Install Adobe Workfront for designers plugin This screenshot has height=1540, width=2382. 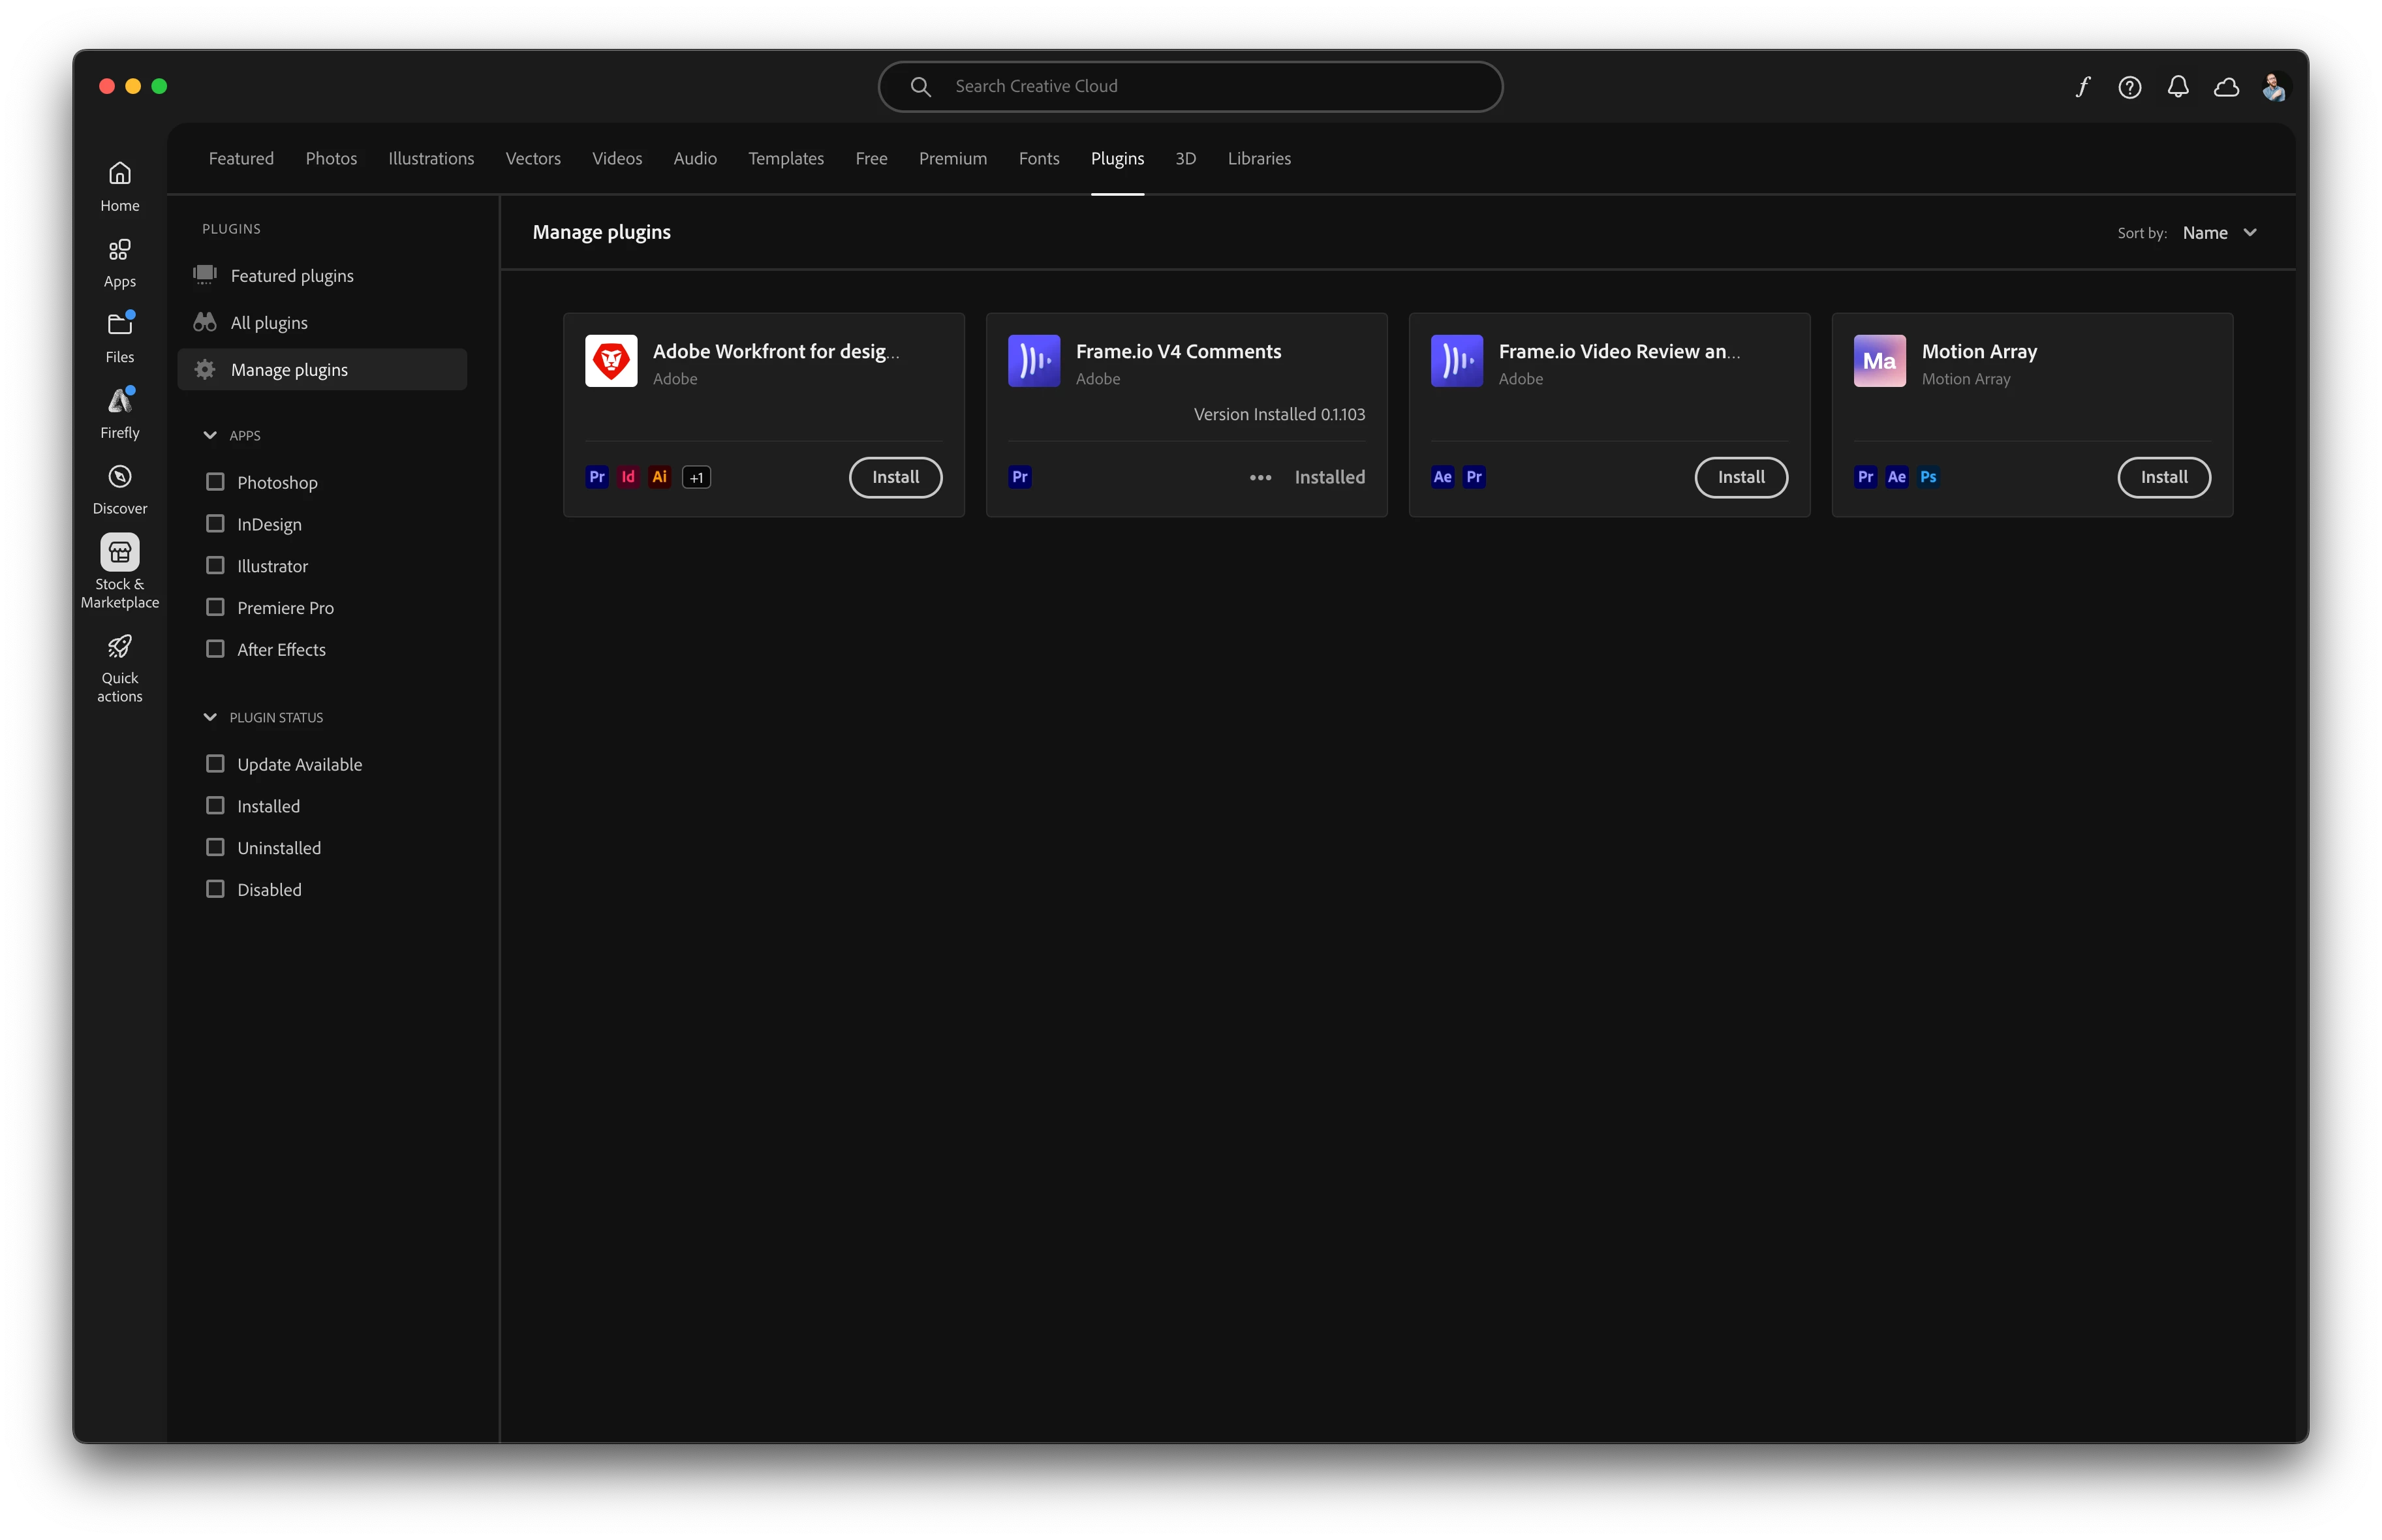895,477
